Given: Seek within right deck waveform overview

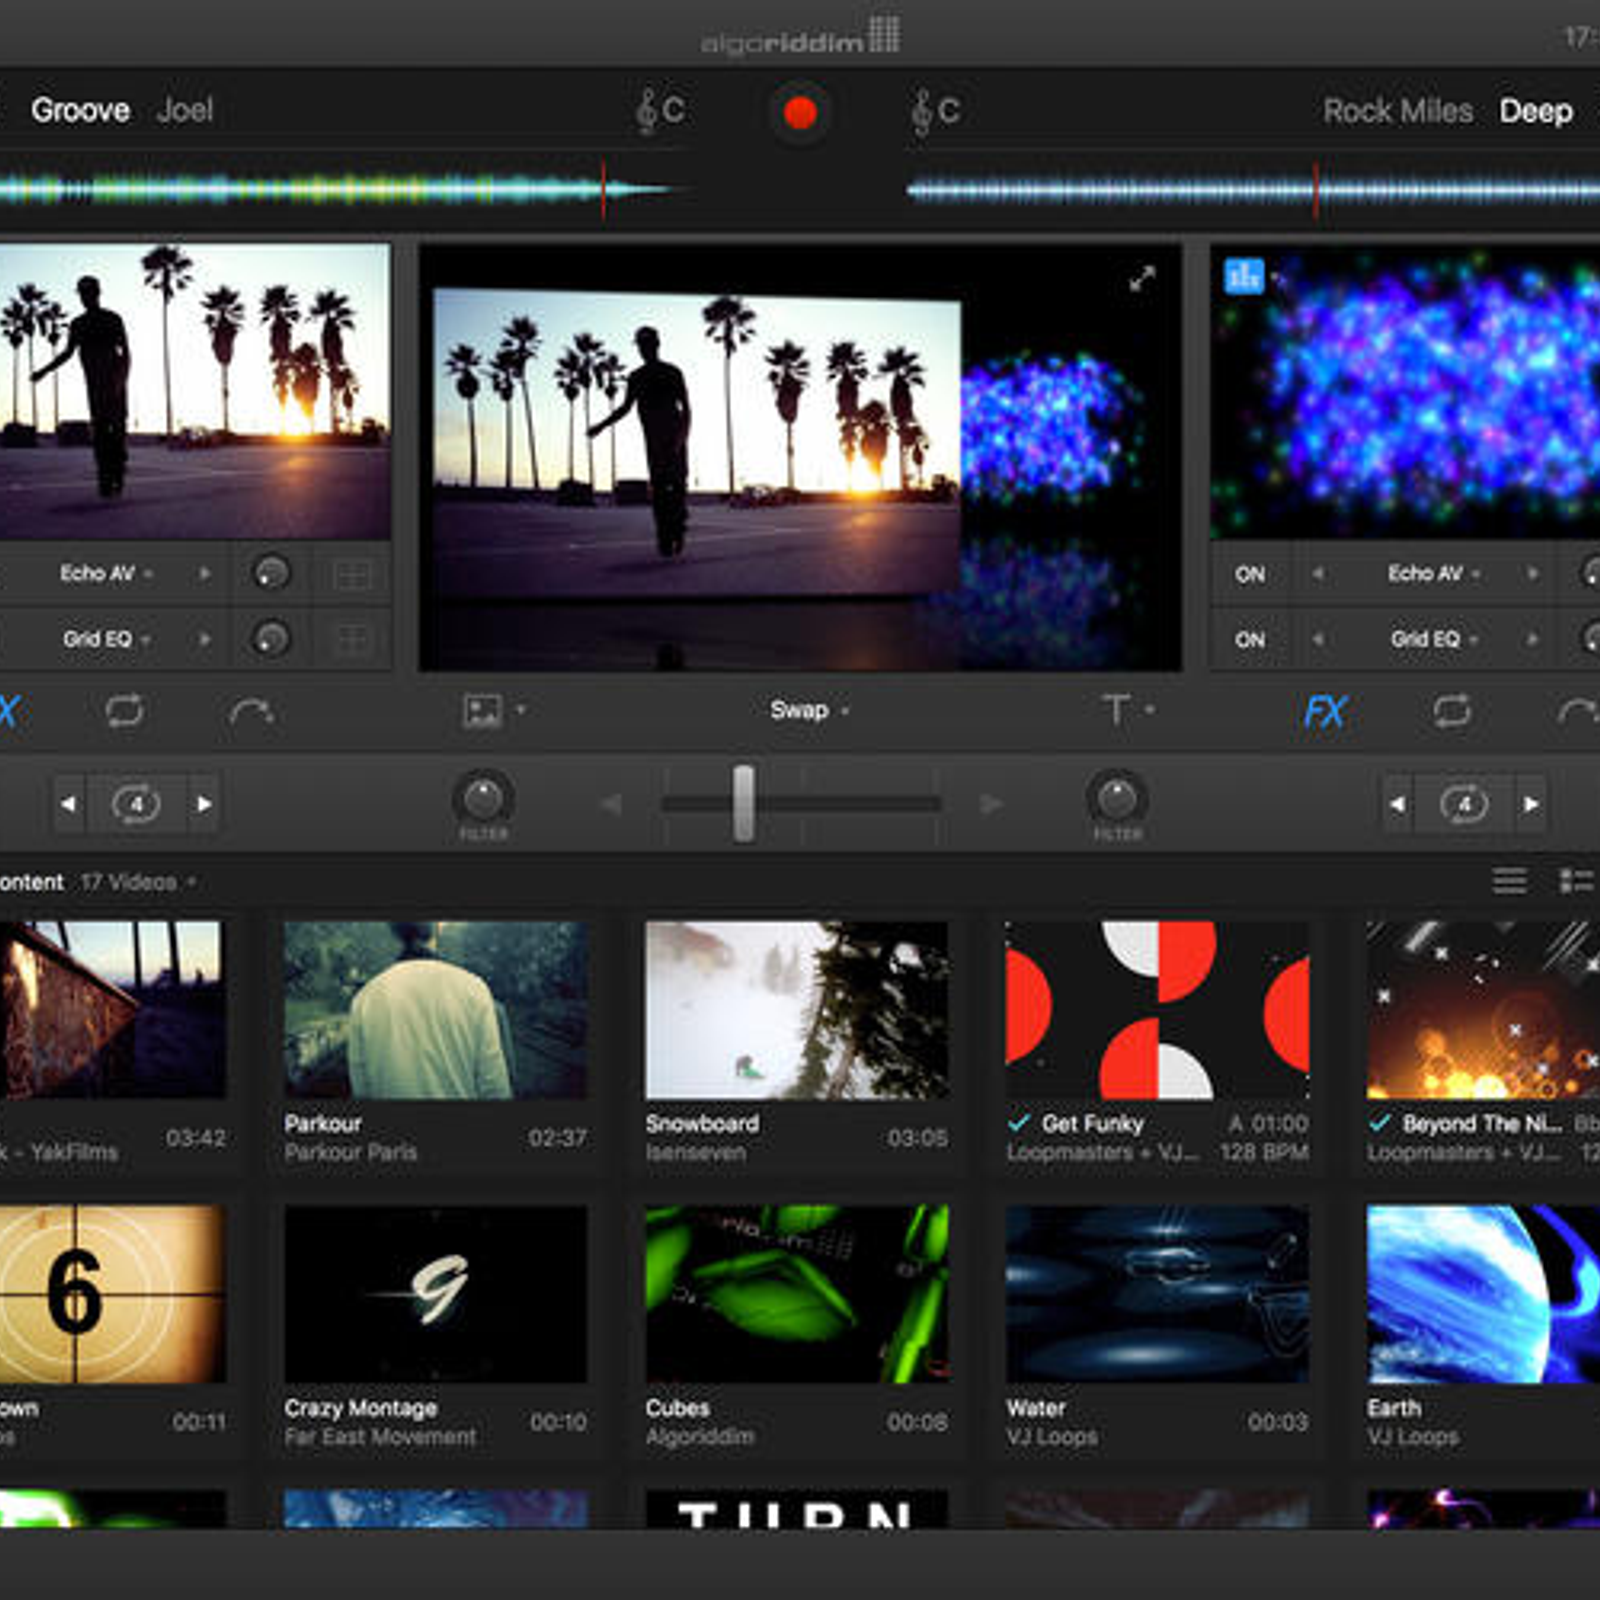Looking at the screenshot, I should 1253,189.
